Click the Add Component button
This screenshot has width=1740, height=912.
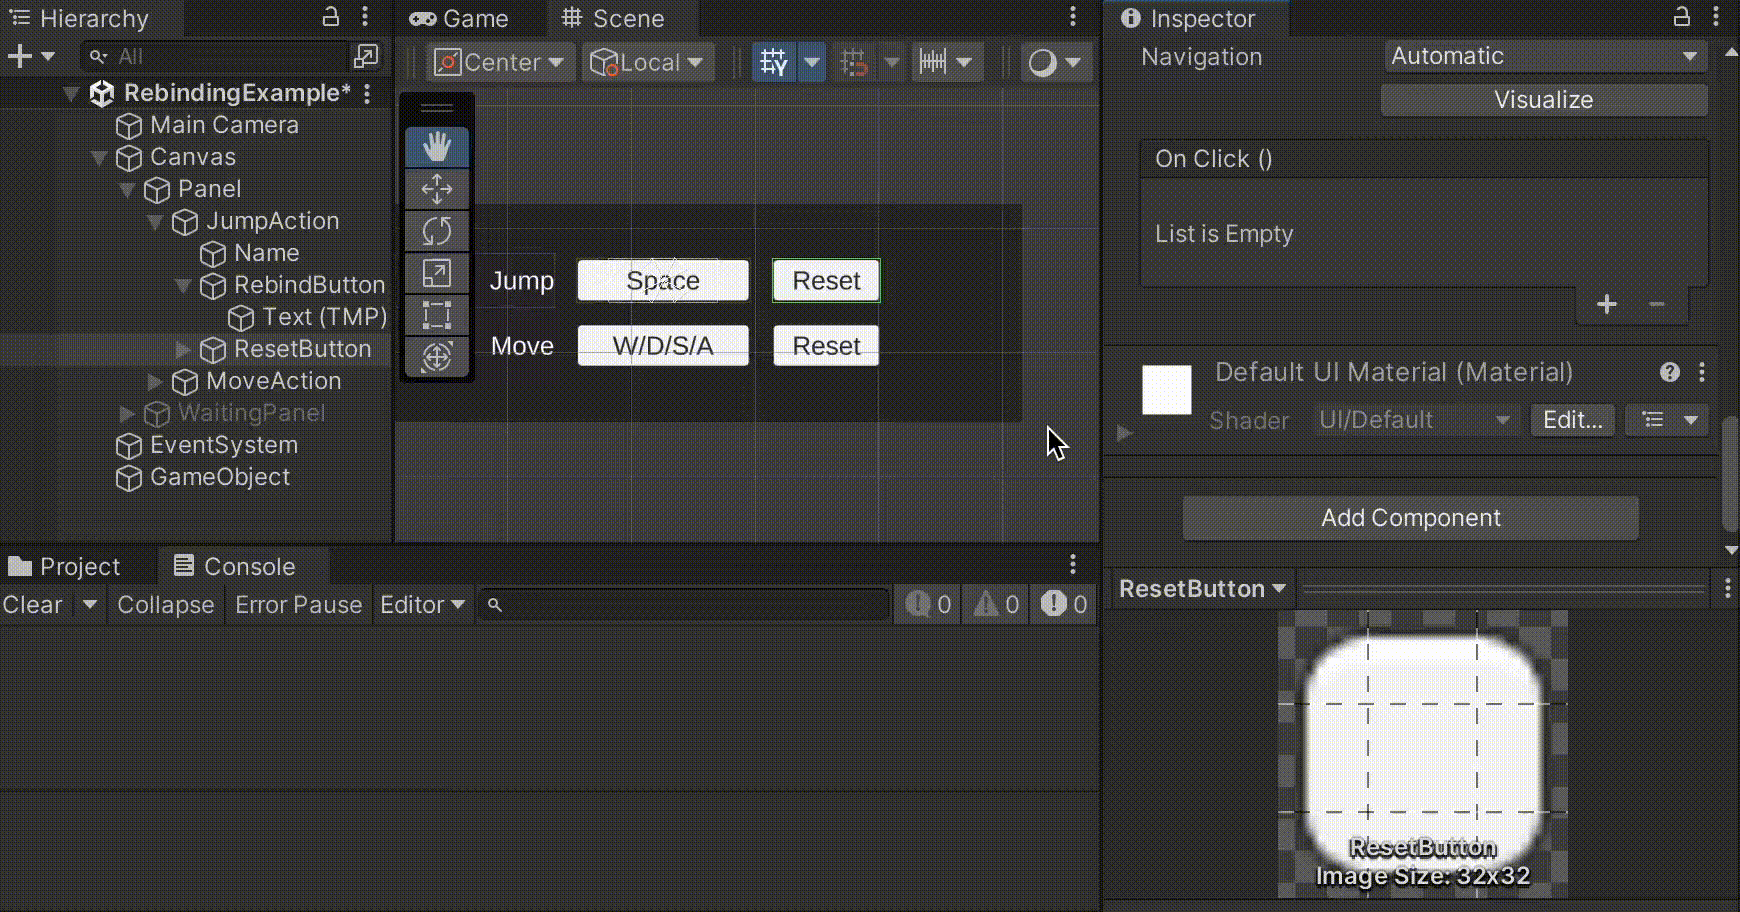click(x=1410, y=518)
